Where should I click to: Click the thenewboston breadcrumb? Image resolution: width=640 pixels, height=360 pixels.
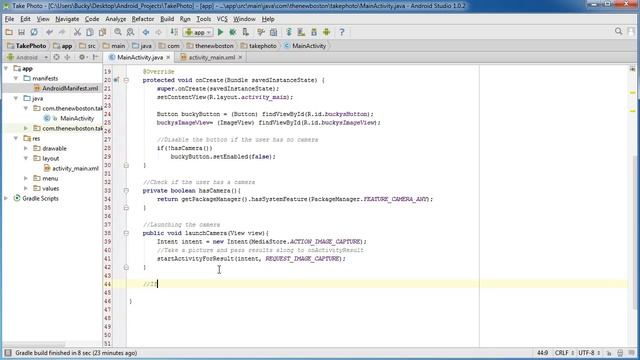point(210,46)
